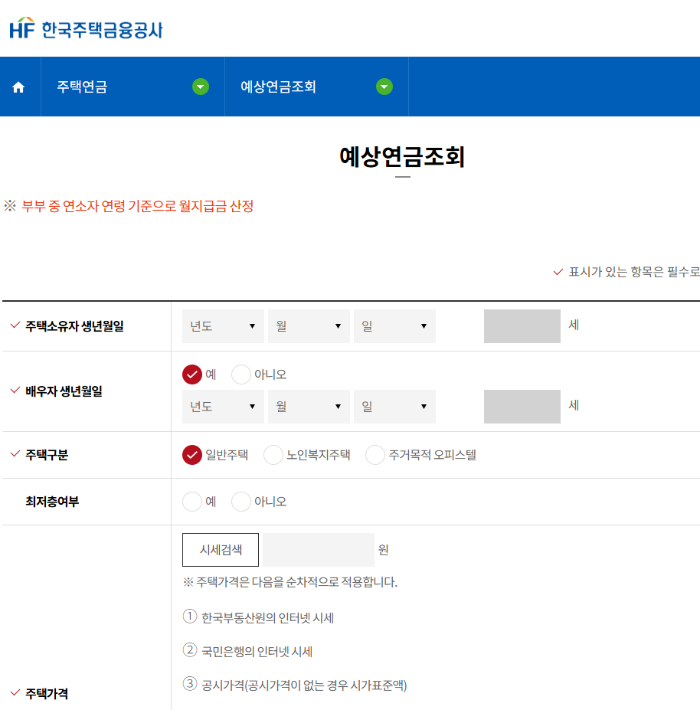Image resolution: width=700 pixels, height=710 pixels.
Task: Open homeowner birth 월 dropdown
Action: (x=309, y=326)
